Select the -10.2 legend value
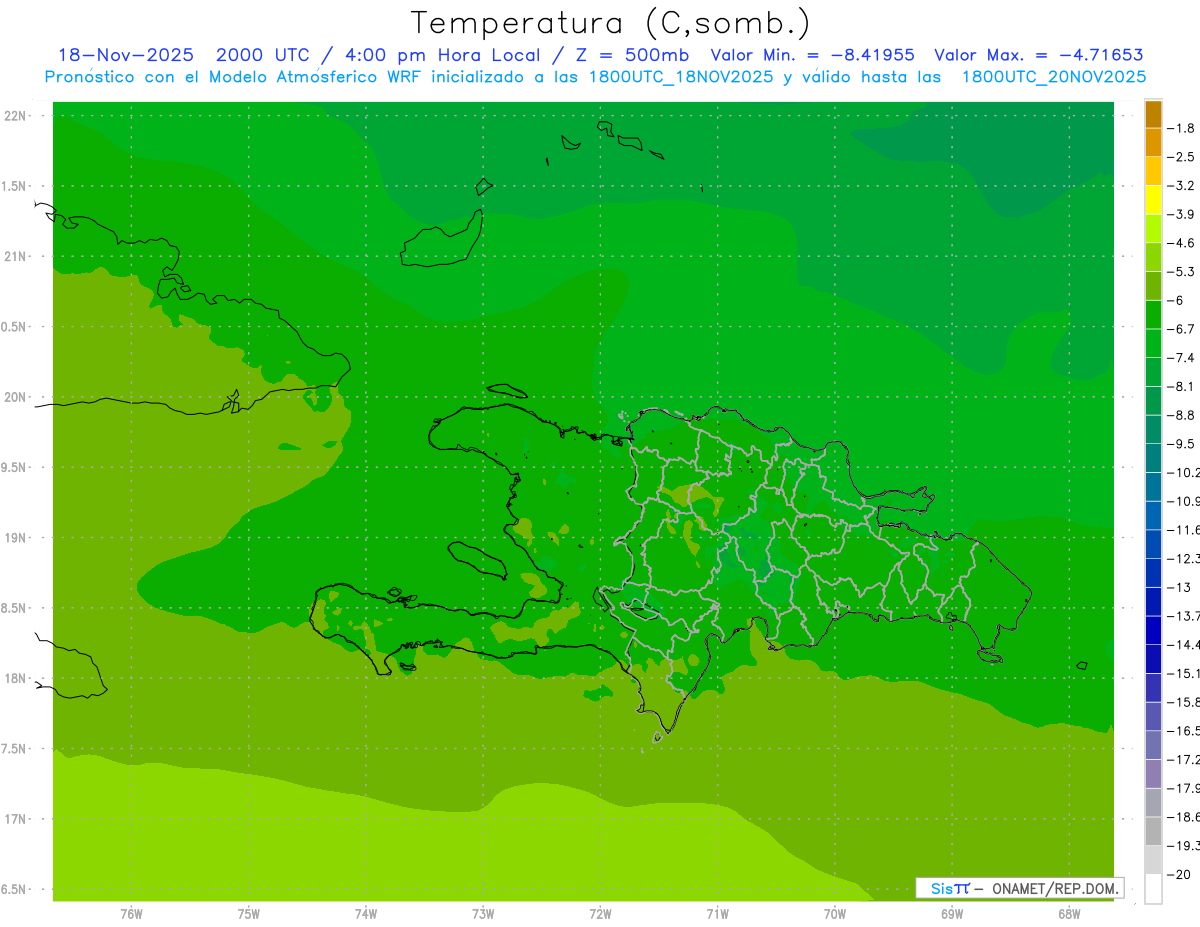The image size is (1200, 927). (x=1185, y=472)
